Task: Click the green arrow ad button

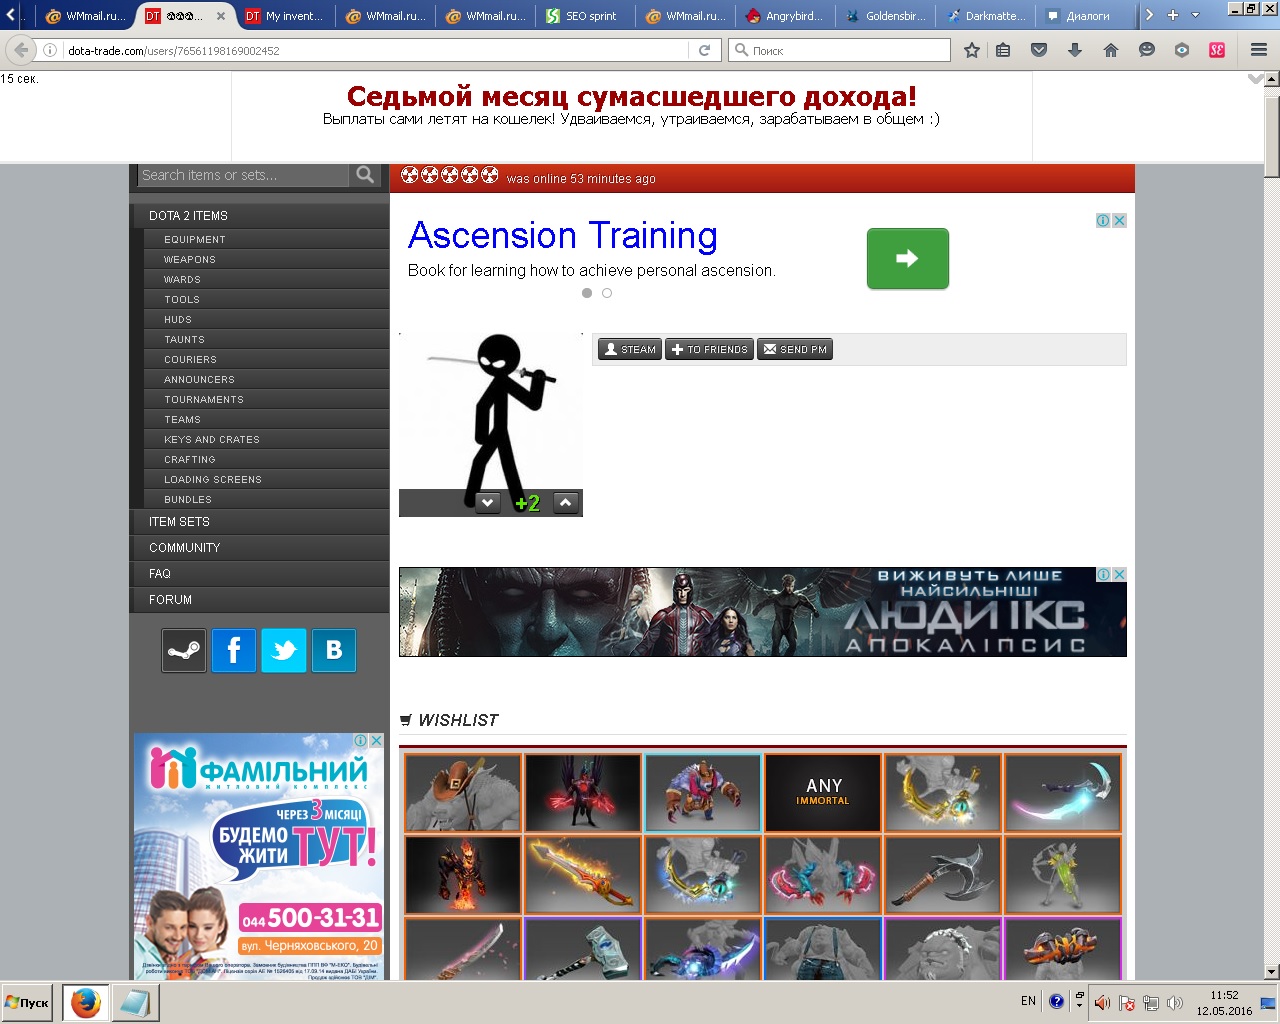Action: tap(907, 259)
